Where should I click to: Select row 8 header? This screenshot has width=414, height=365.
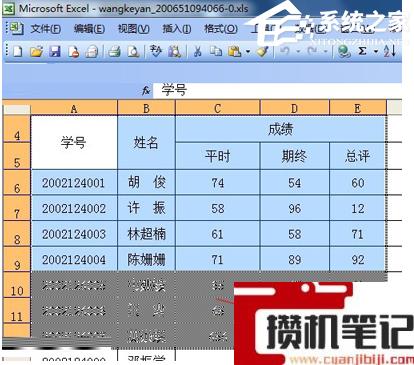17,234
